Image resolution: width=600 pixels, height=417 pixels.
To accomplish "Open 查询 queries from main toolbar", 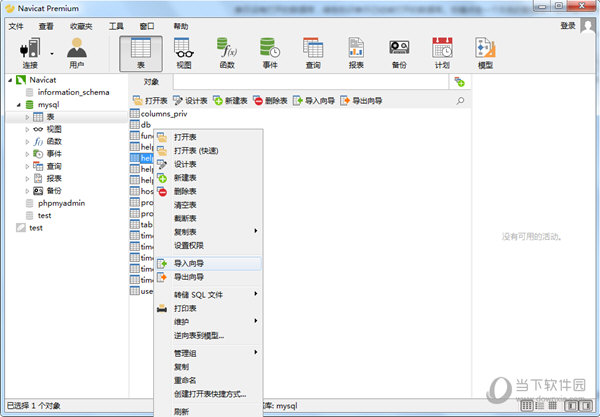I will pyautogui.click(x=313, y=53).
